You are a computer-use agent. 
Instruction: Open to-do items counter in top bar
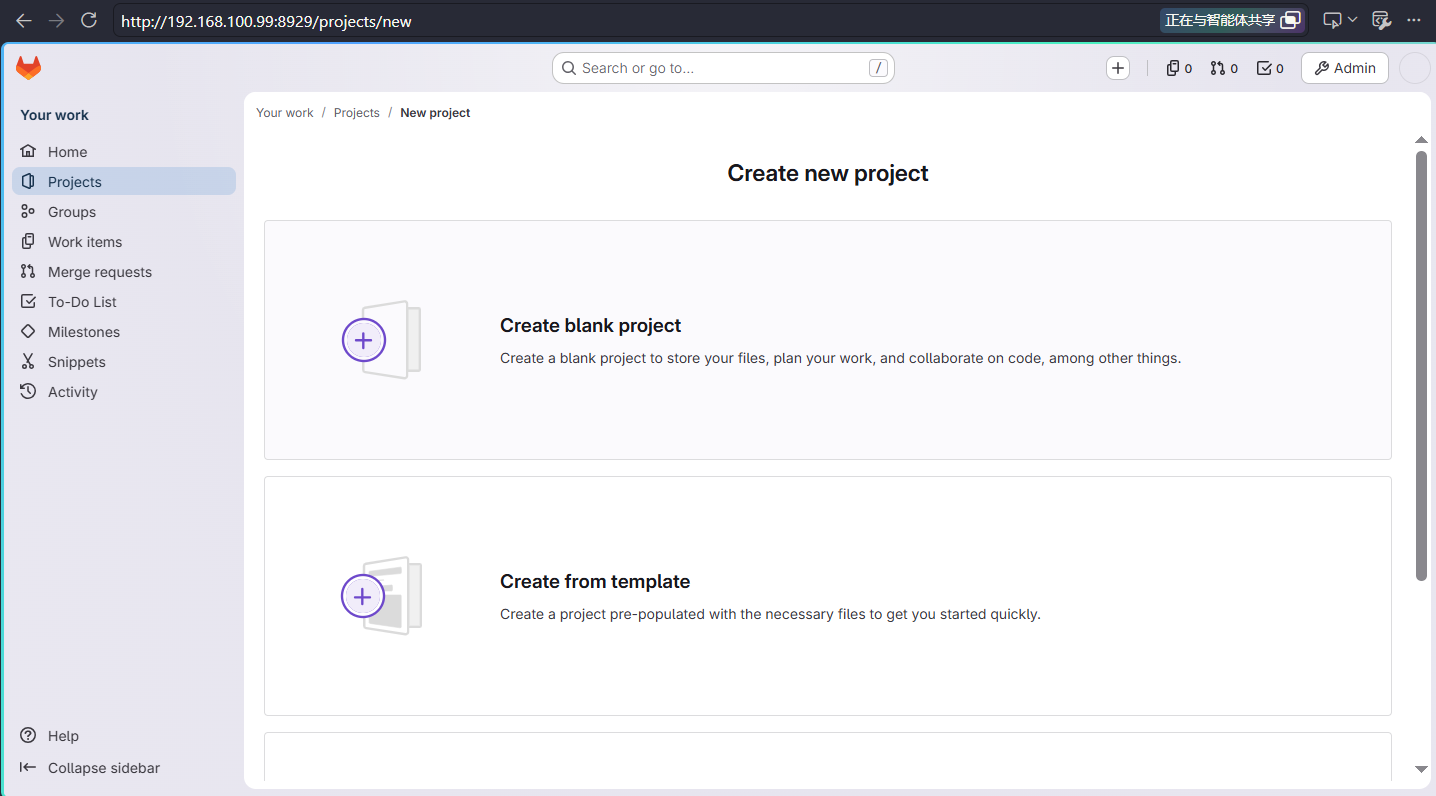pyautogui.click(x=1270, y=68)
